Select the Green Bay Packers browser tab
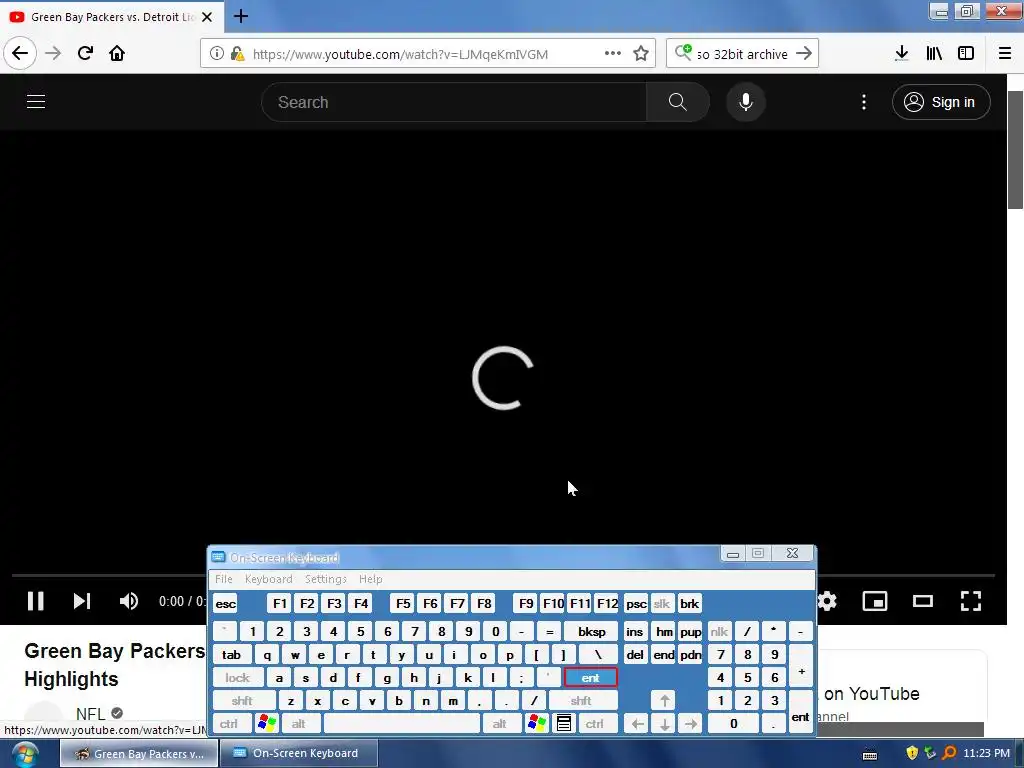 112,17
